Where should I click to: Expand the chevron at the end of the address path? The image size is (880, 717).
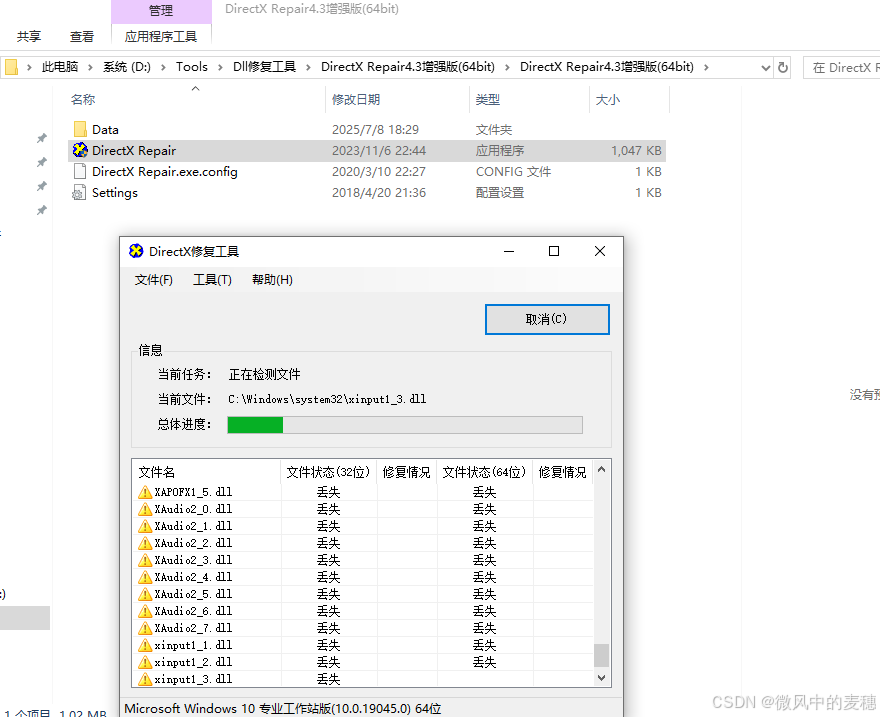click(706, 67)
